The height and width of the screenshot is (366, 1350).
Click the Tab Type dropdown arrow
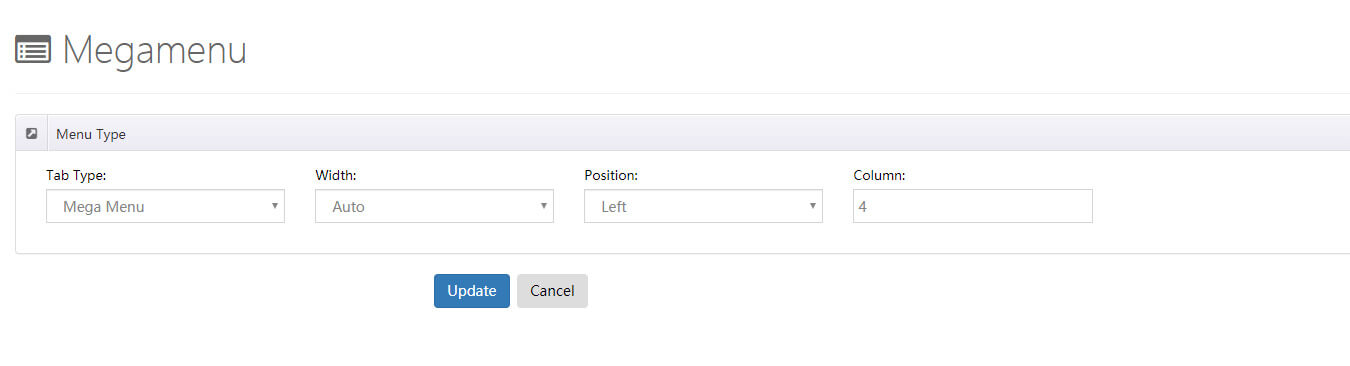274,206
